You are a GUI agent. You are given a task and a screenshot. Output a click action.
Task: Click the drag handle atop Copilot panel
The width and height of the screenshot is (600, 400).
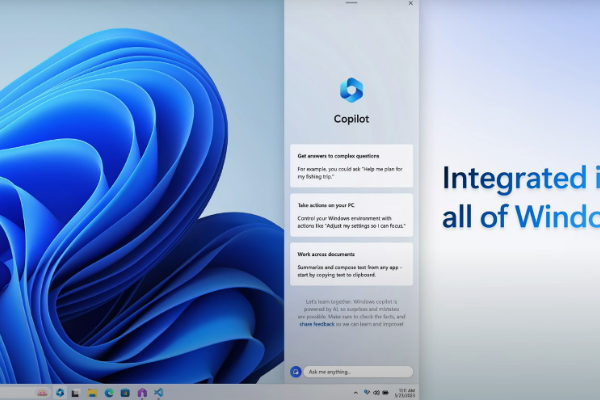tap(351, 3)
